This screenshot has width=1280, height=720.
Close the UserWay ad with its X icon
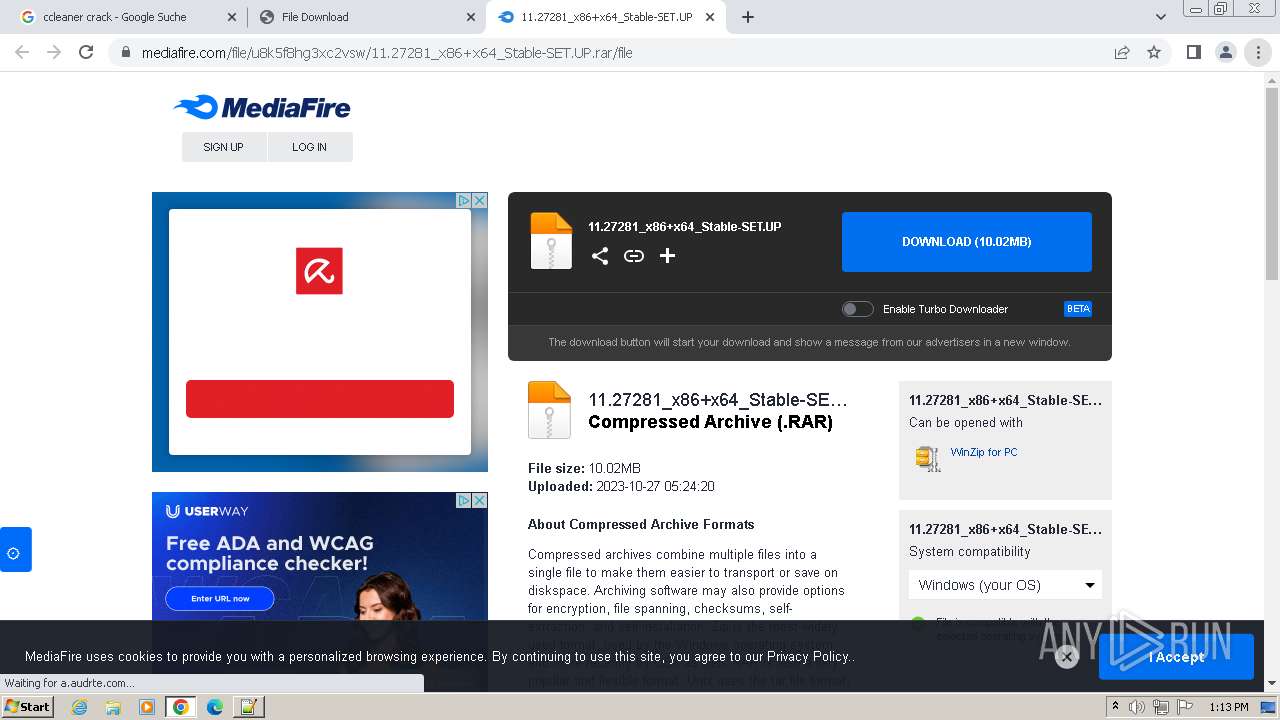[x=480, y=500]
